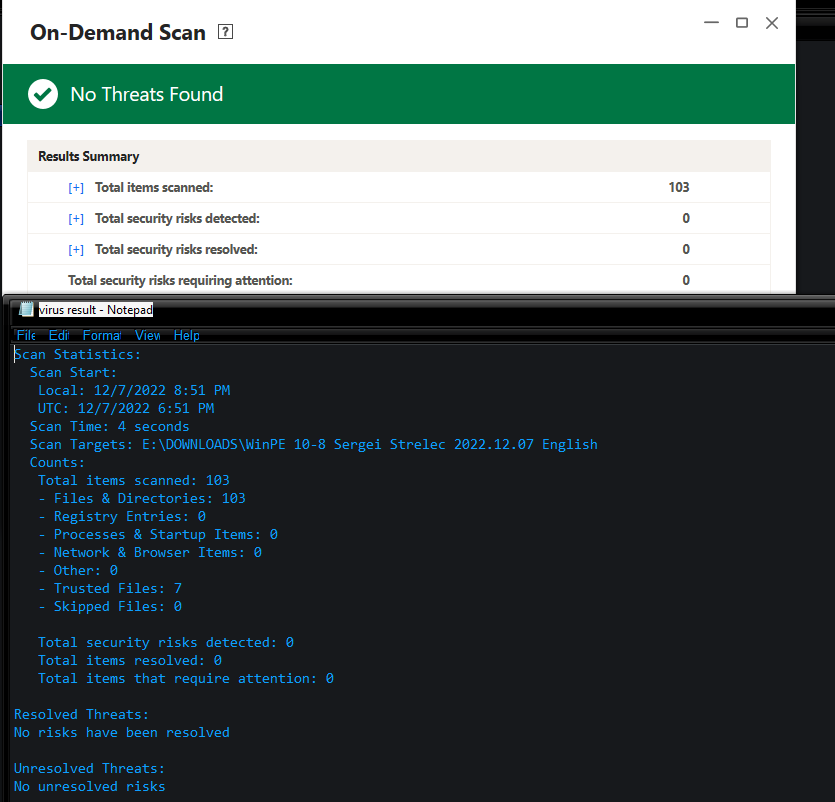The image size is (835, 802).
Task: Click the 'Registry Entries: 0' line
Action: (x=122, y=517)
